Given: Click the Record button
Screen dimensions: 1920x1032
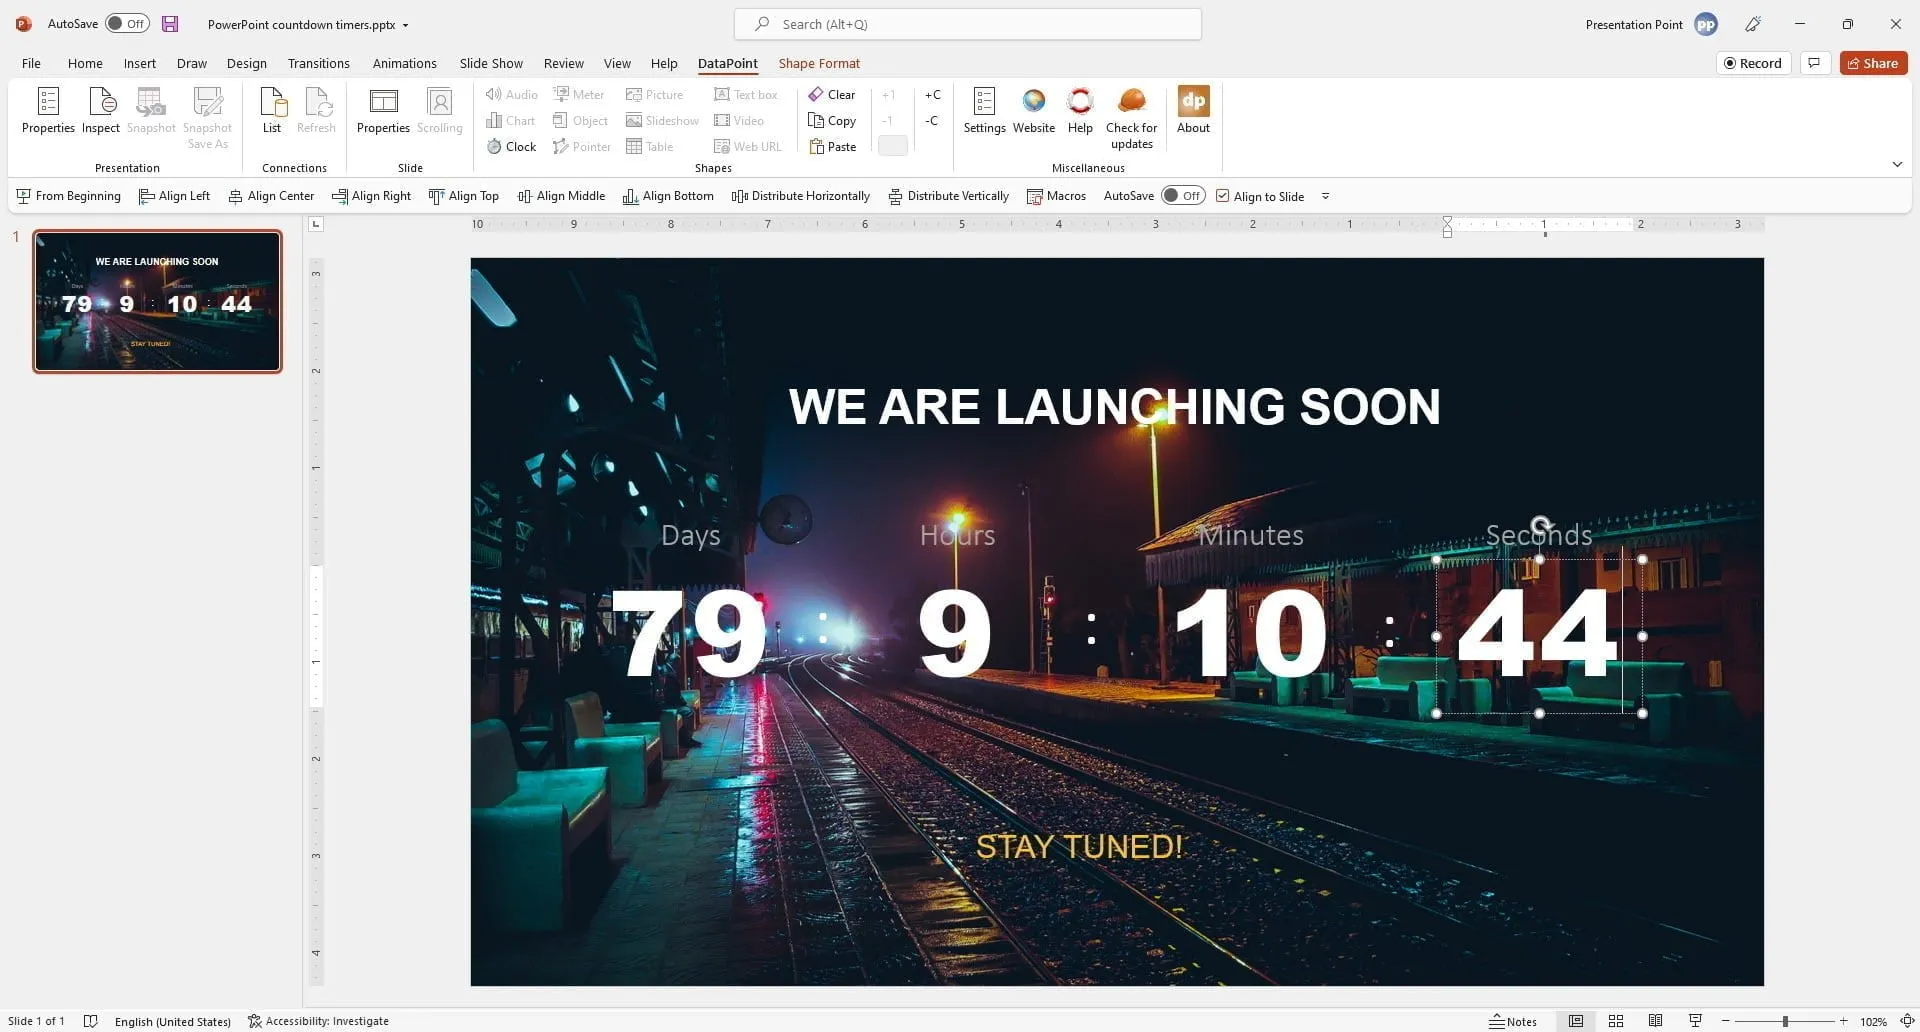Looking at the screenshot, I should [x=1753, y=62].
